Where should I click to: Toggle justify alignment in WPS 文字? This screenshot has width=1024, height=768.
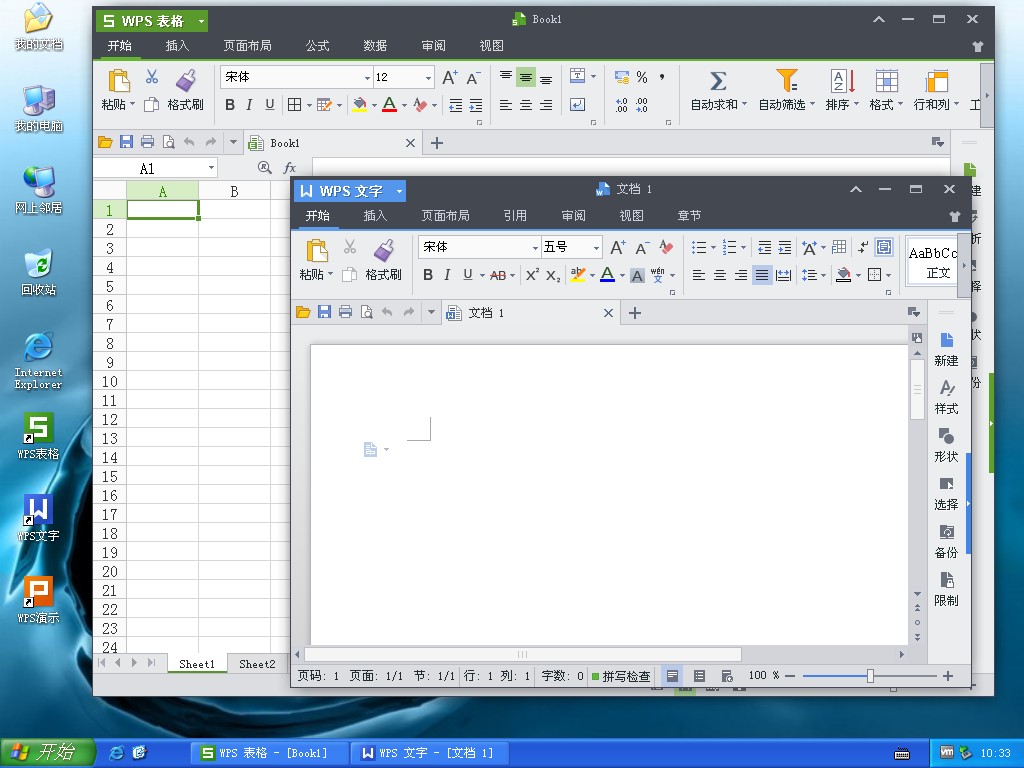(761, 275)
